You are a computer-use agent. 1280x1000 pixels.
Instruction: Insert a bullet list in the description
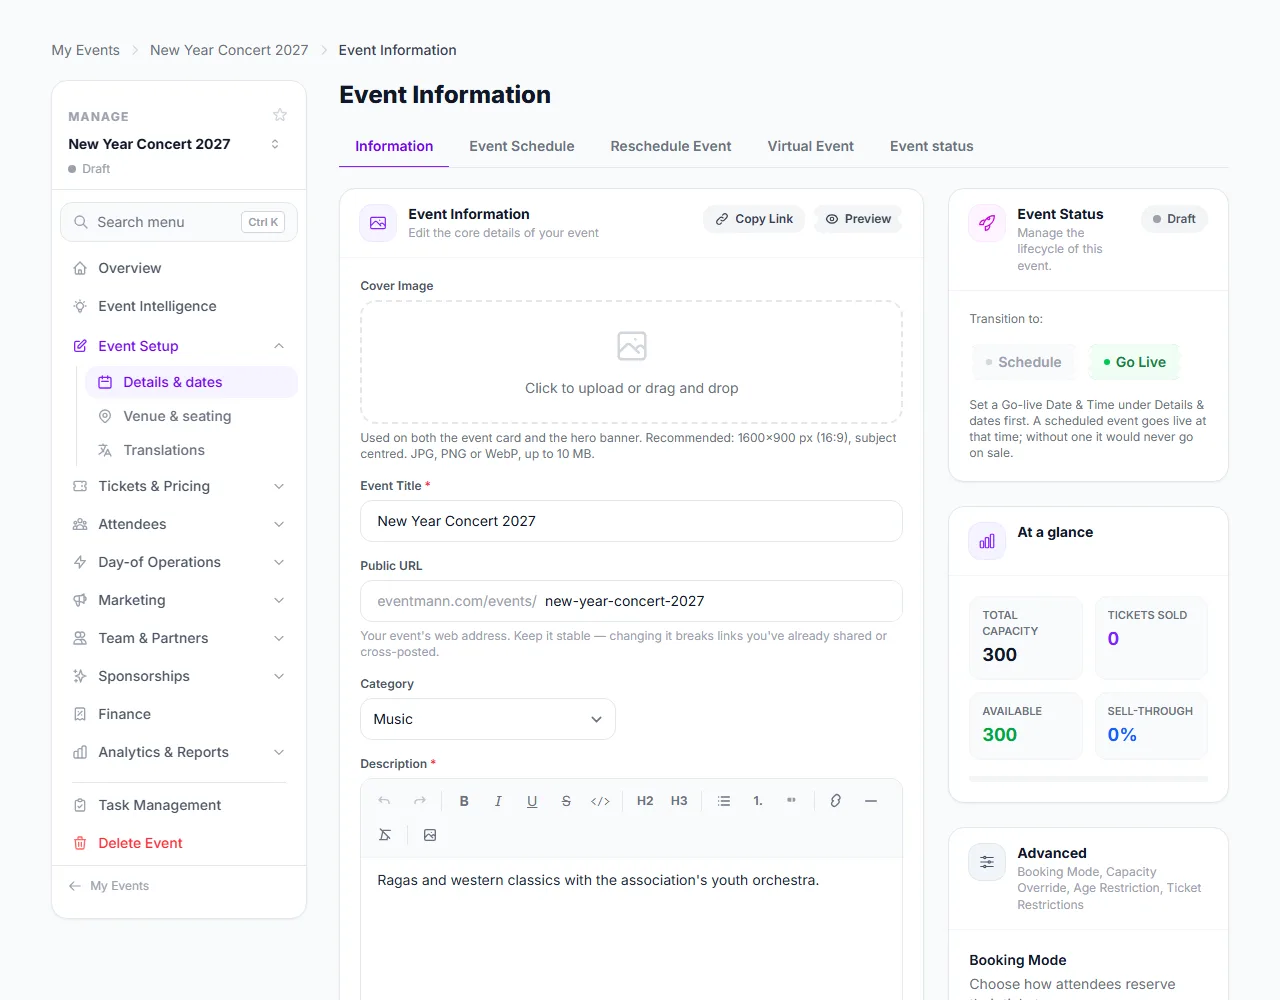[x=724, y=801]
